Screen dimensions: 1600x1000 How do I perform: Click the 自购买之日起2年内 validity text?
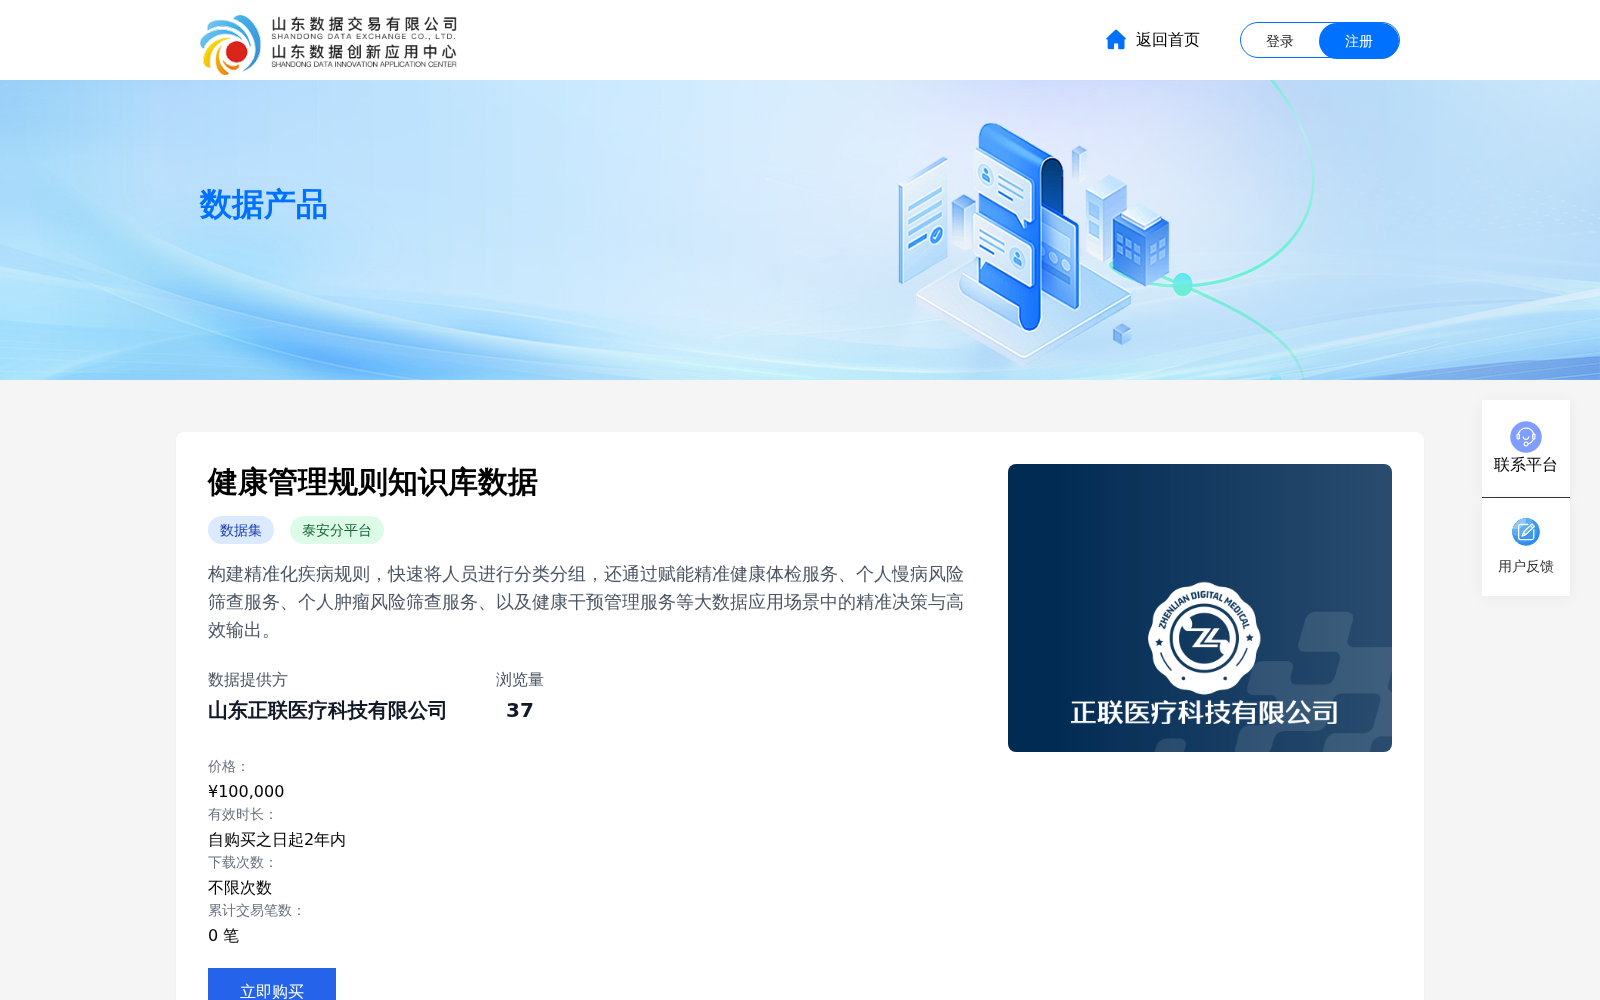tap(277, 839)
